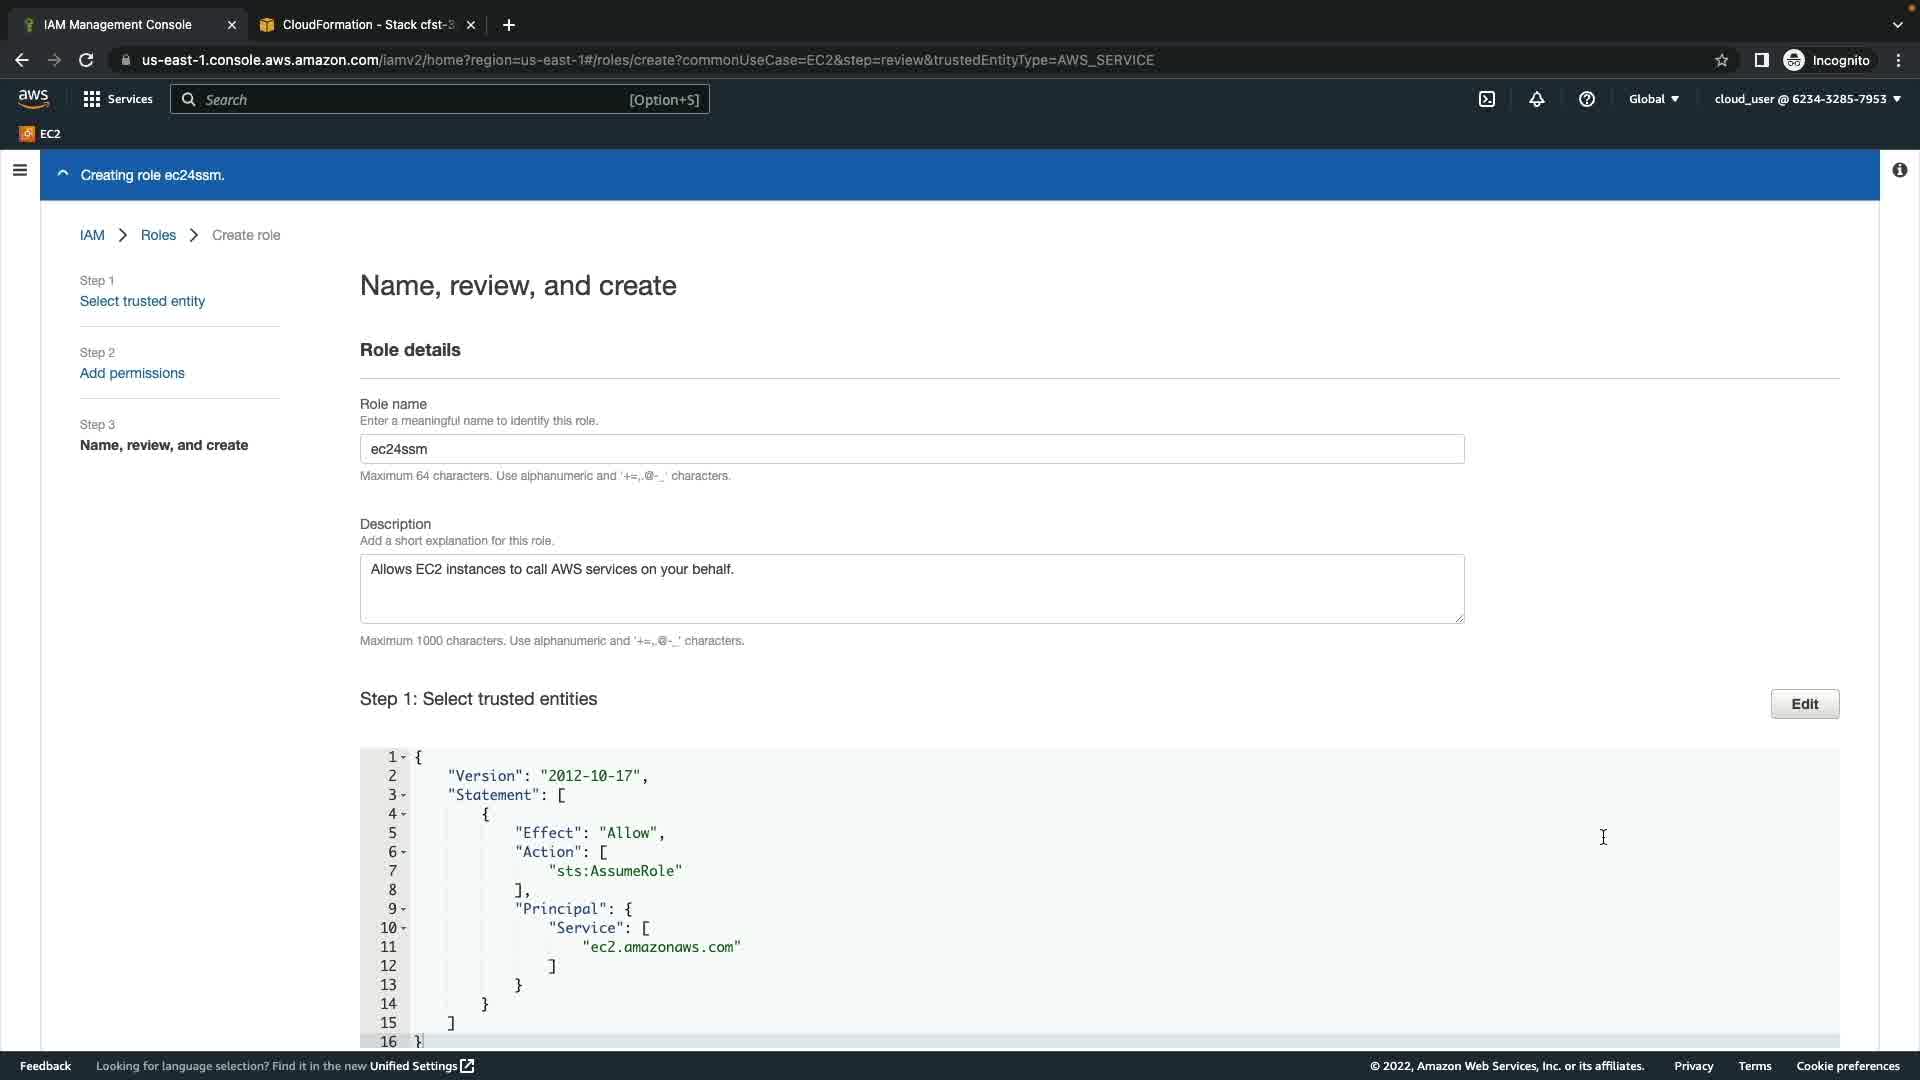
Task: Open the help question mark icon
Action: [1587, 99]
